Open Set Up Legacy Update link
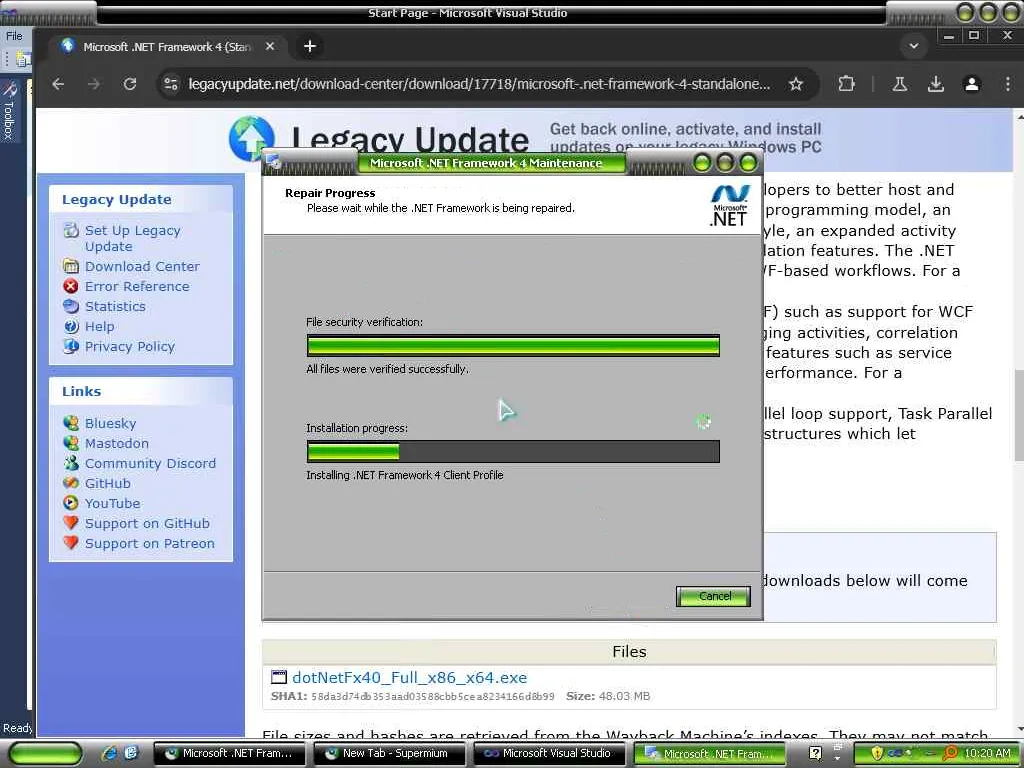This screenshot has width=1024, height=768. [x=133, y=238]
